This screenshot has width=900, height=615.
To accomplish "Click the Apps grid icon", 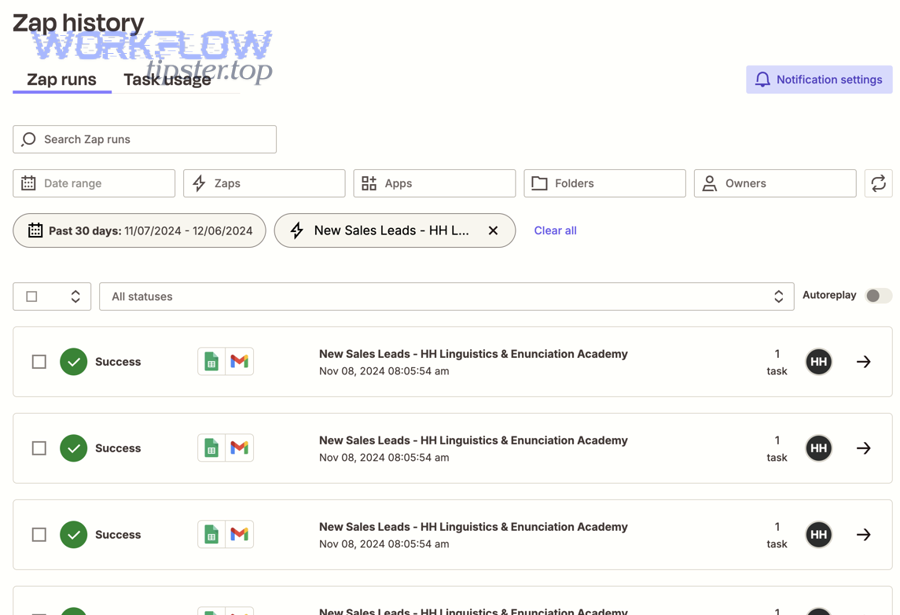I will point(369,183).
